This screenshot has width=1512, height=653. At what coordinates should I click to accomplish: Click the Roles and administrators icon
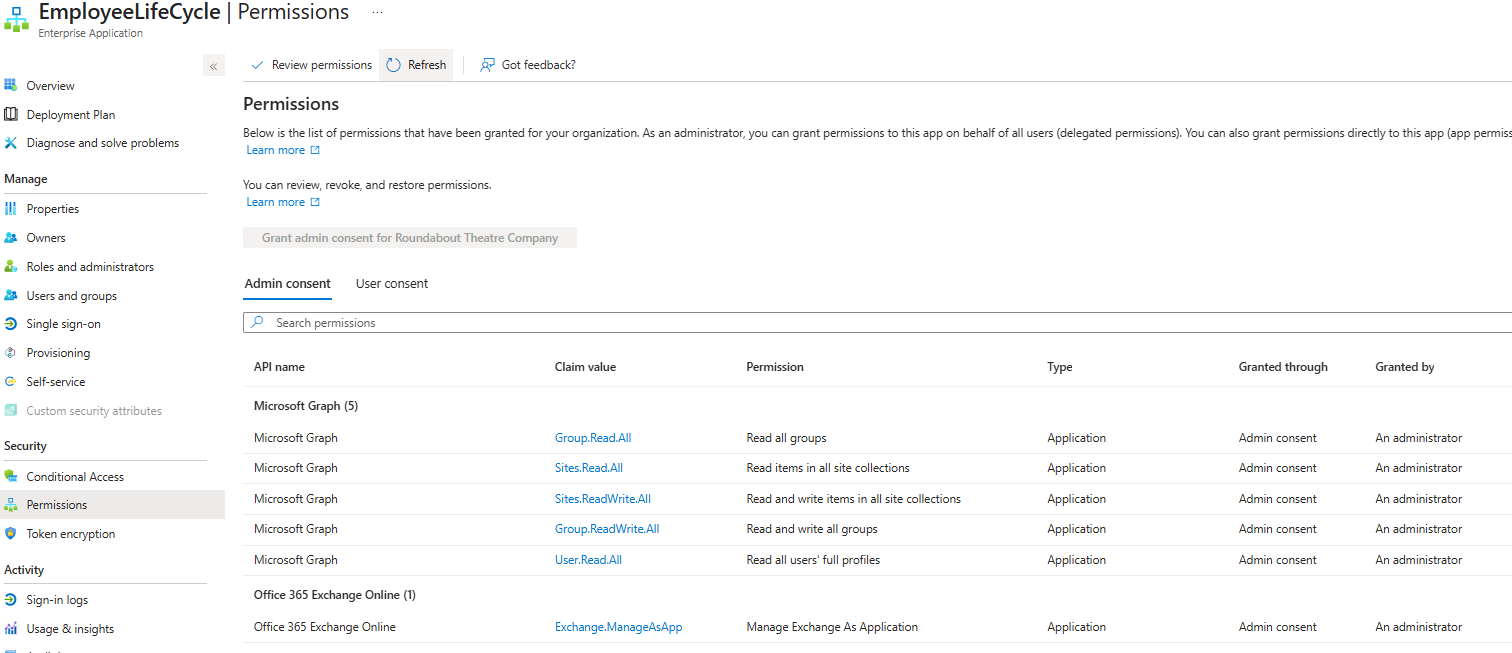click(x=11, y=267)
